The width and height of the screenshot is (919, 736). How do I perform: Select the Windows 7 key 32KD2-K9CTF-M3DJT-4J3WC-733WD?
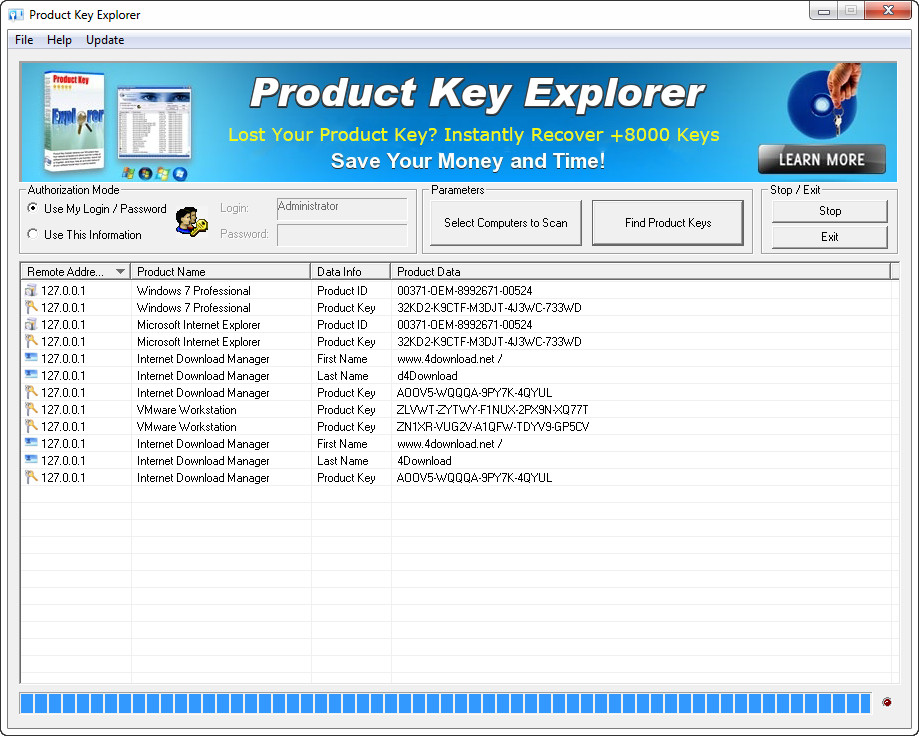(489, 308)
